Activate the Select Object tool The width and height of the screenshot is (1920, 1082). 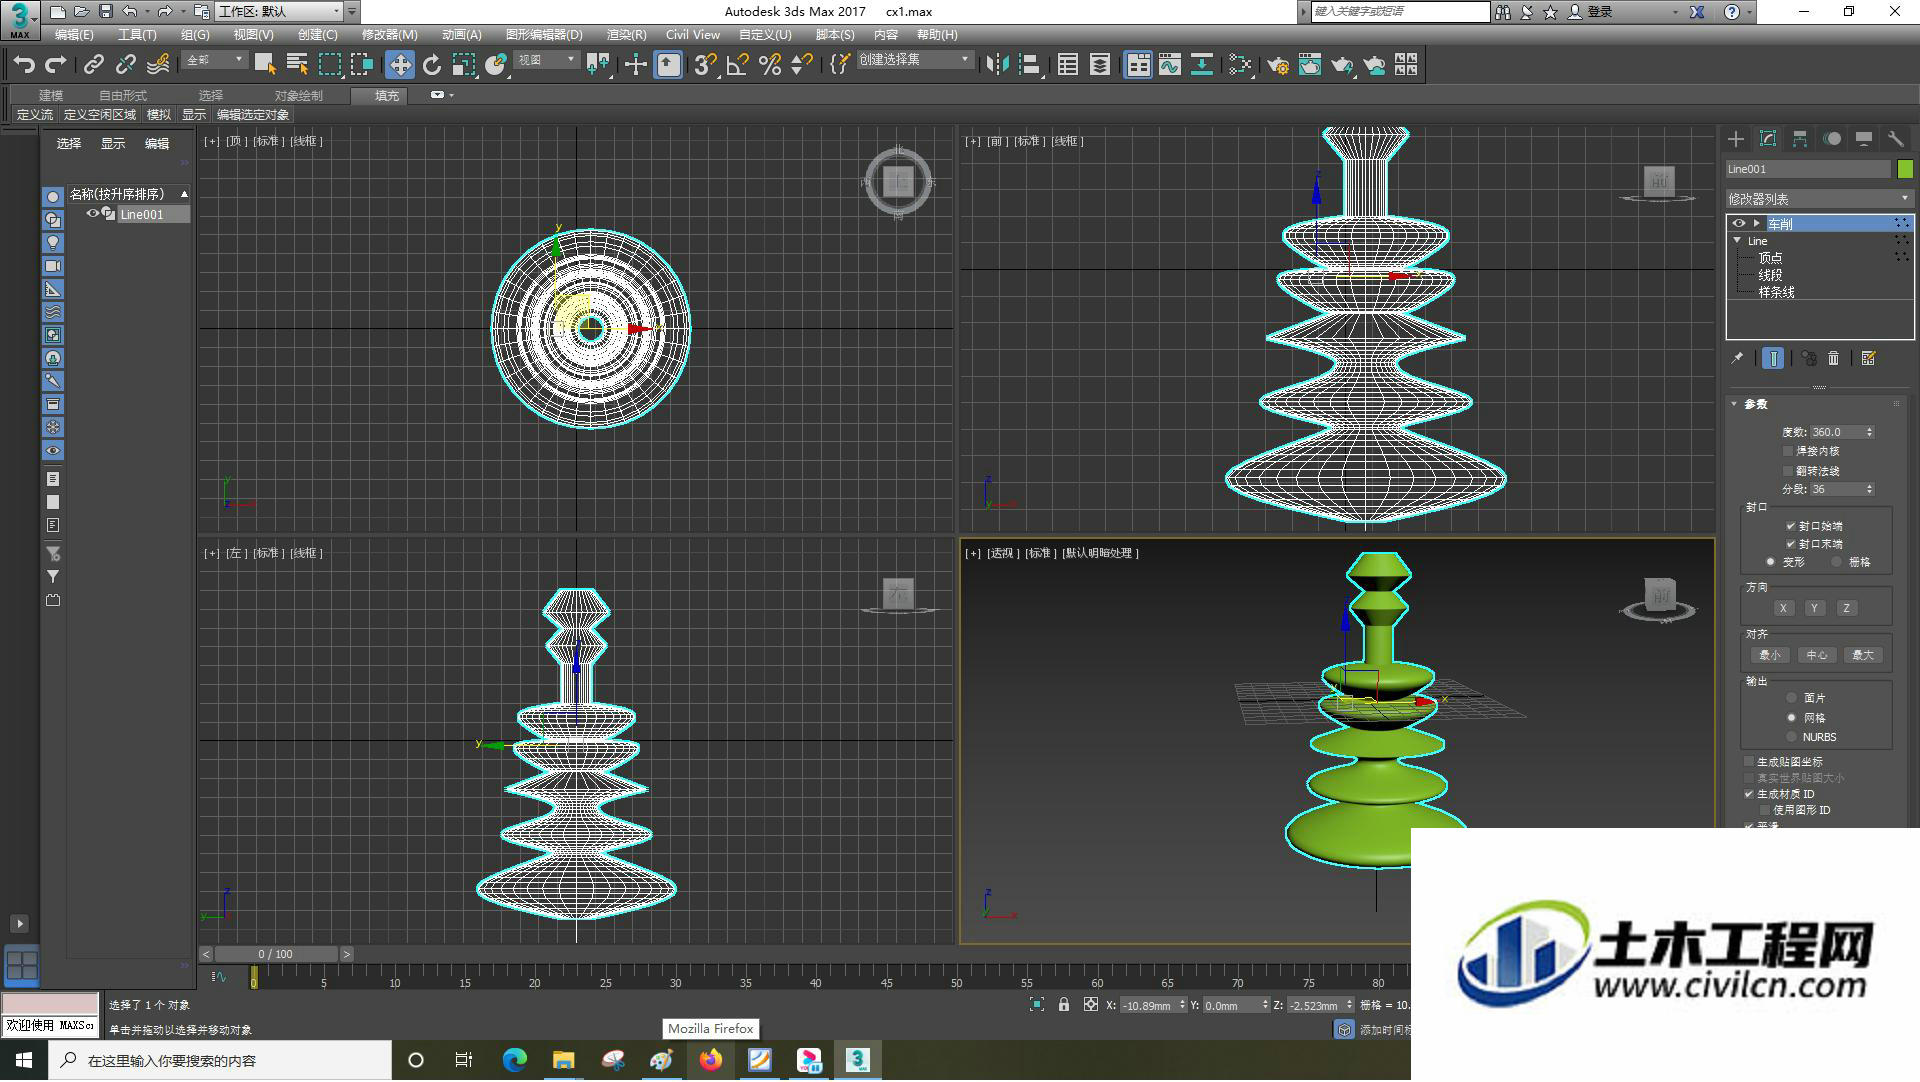[265, 65]
